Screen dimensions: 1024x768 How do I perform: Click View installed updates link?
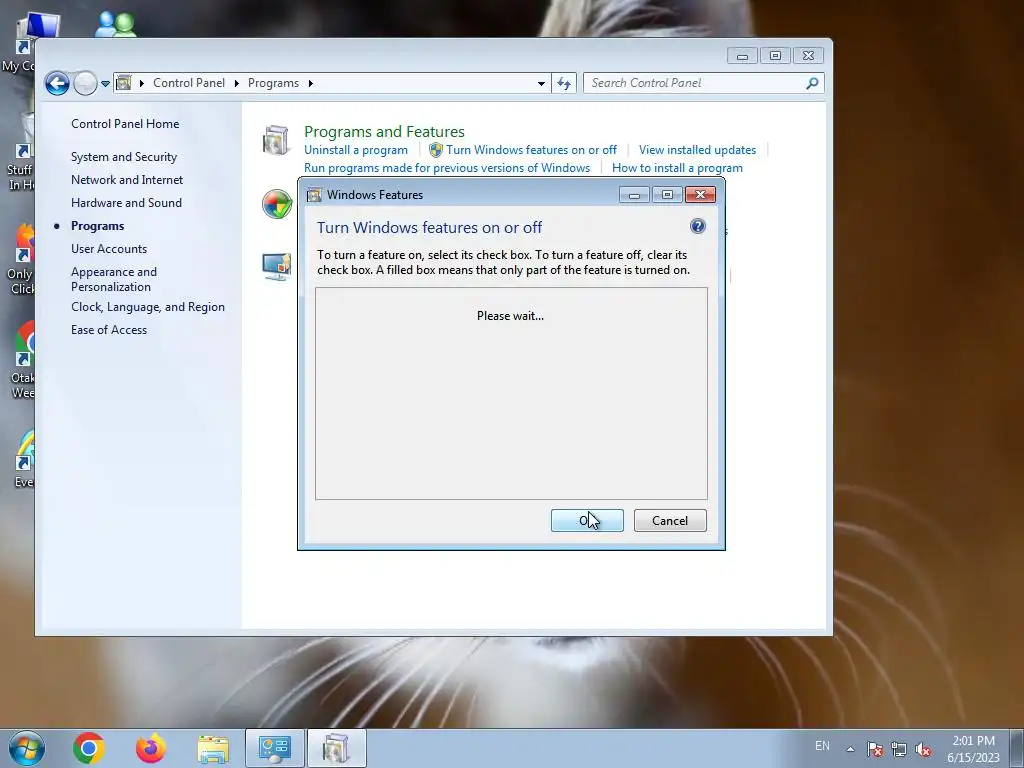point(697,150)
